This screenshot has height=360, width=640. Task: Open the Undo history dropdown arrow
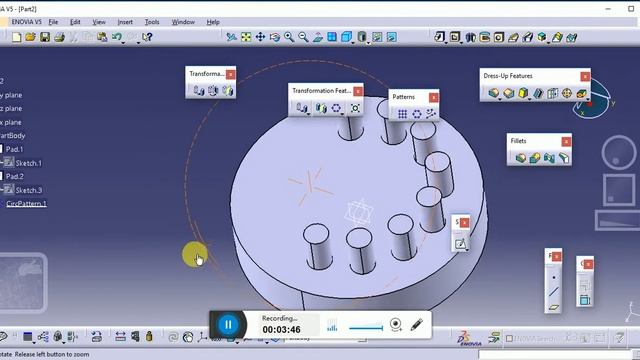[123, 42]
